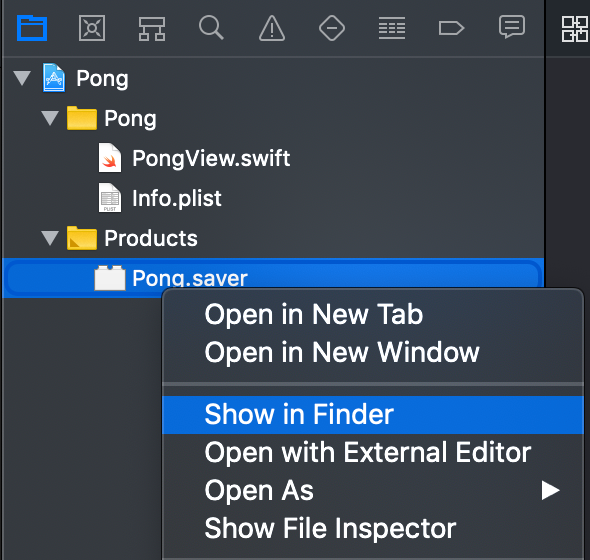
Task: Open the Source Control navigator
Action: point(92,27)
